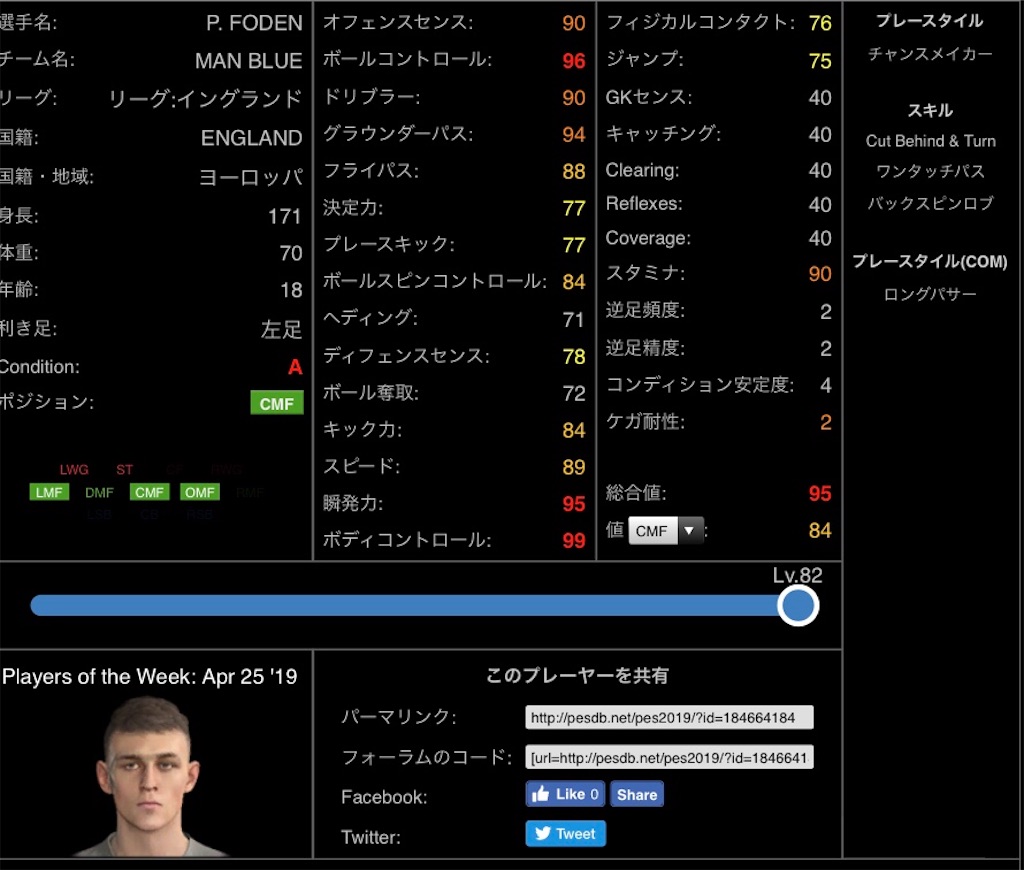Click the LMF position box

click(49, 492)
